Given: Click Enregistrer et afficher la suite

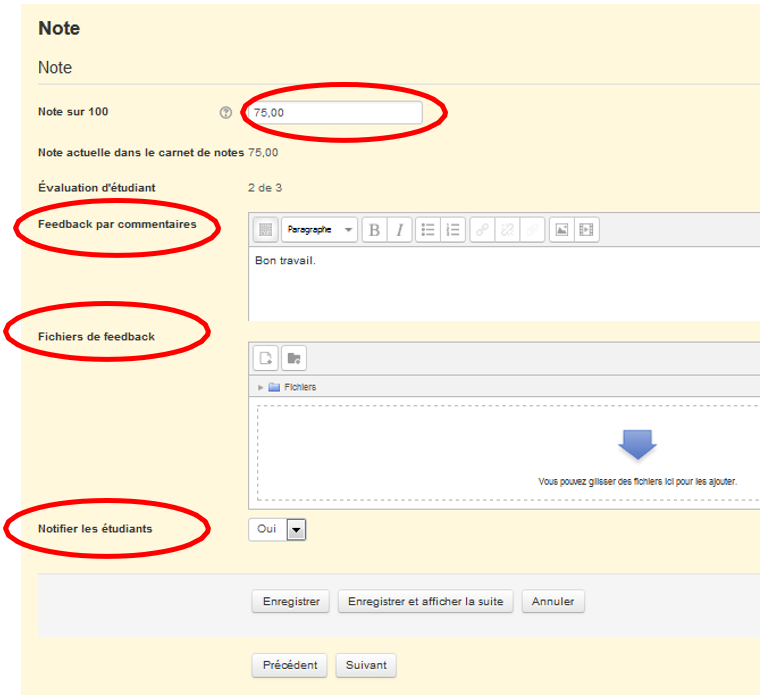Looking at the screenshot, I should (426, 602).
